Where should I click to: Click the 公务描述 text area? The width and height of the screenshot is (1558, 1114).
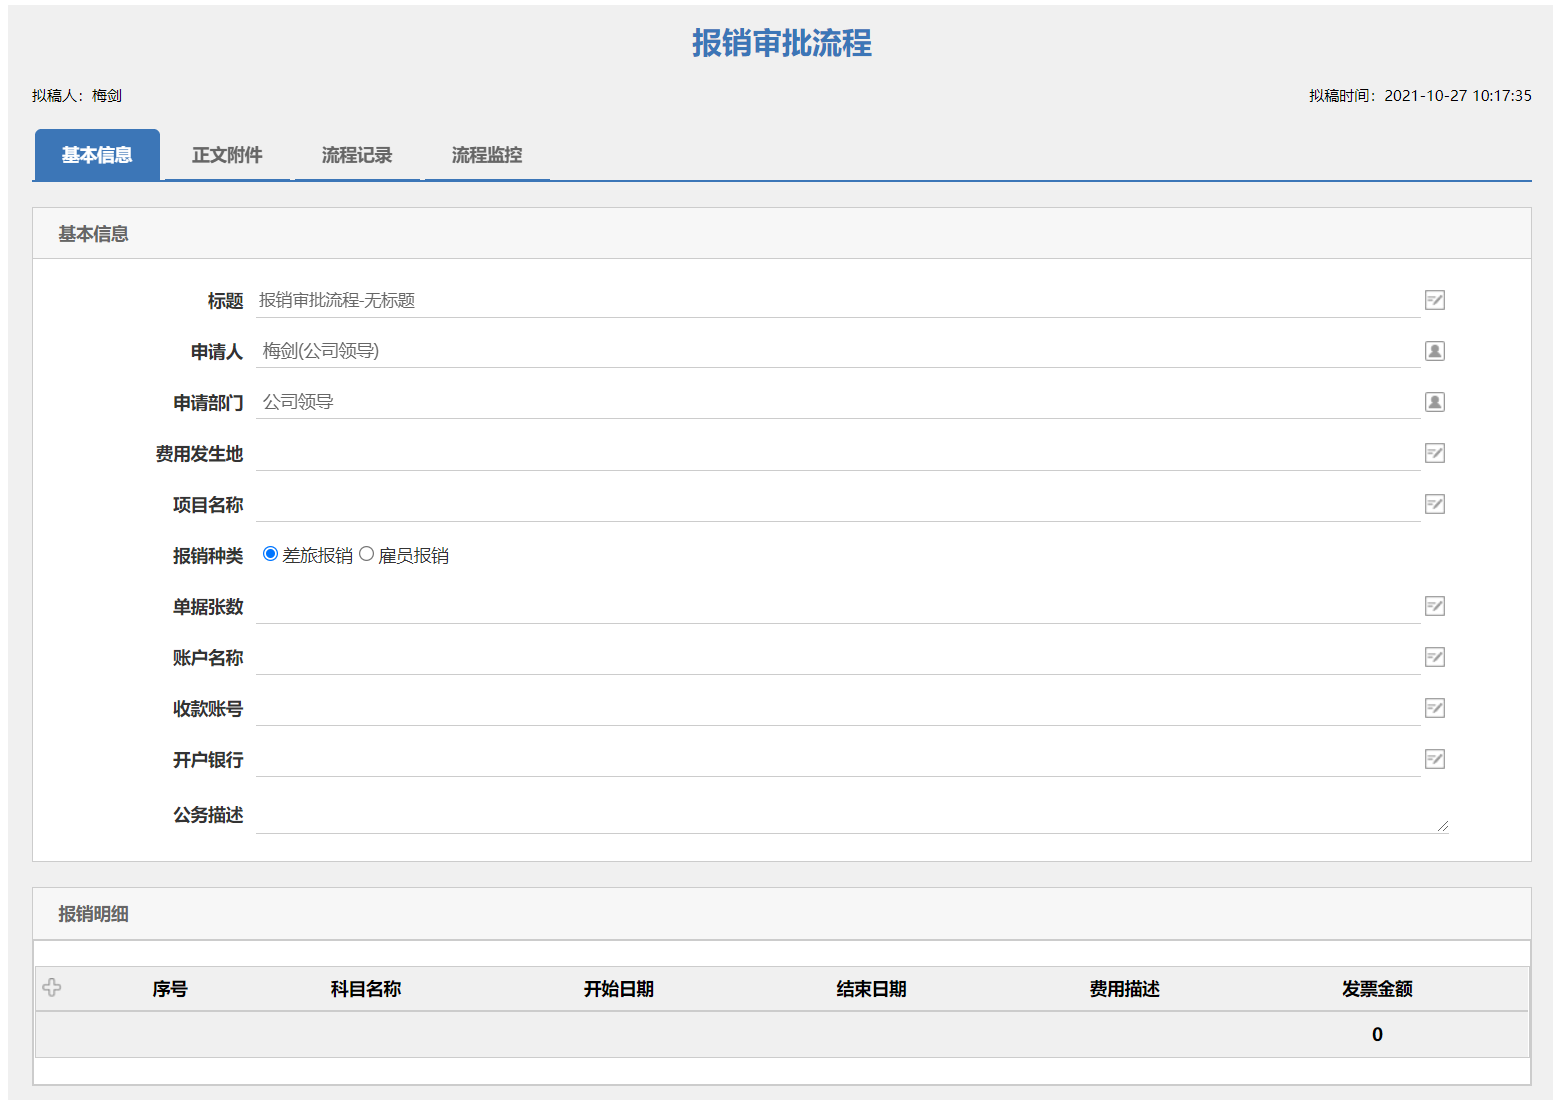coord(852,815)
